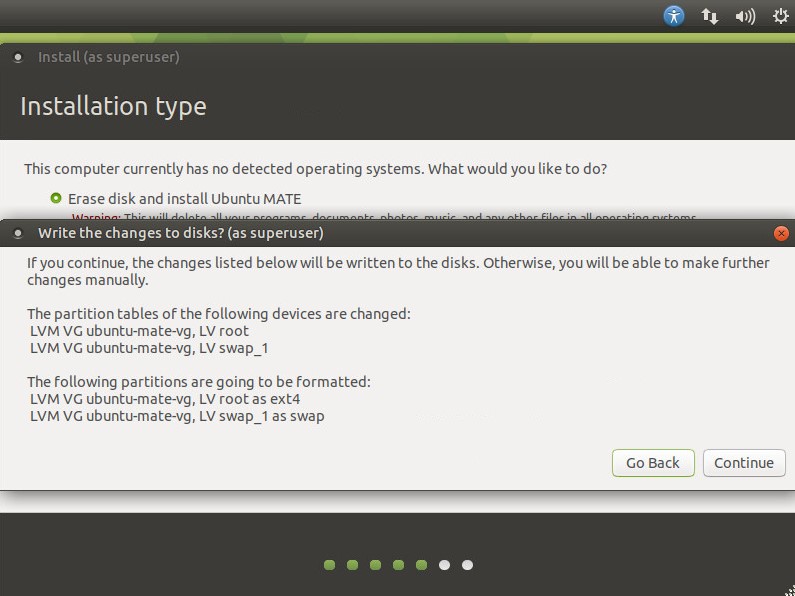Close the Write changes to disks dialog

pos(781,233)
